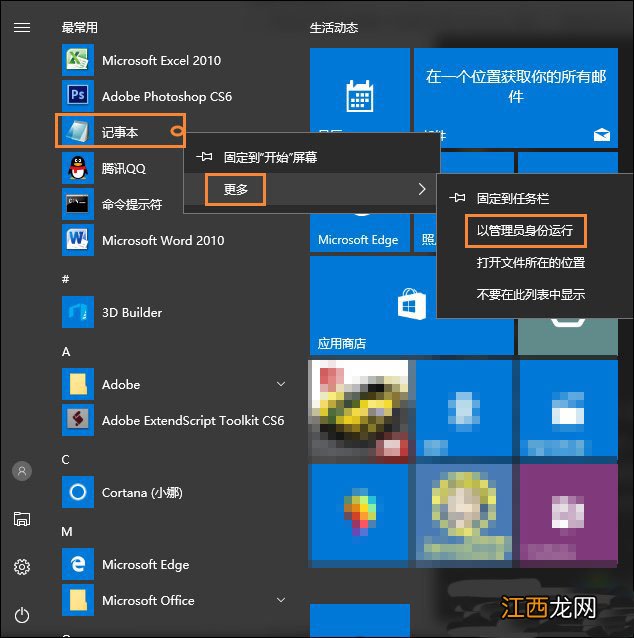Open Microsoft Edge icon in app list
The width and height of the screenshot is (634, 638).
78,564
